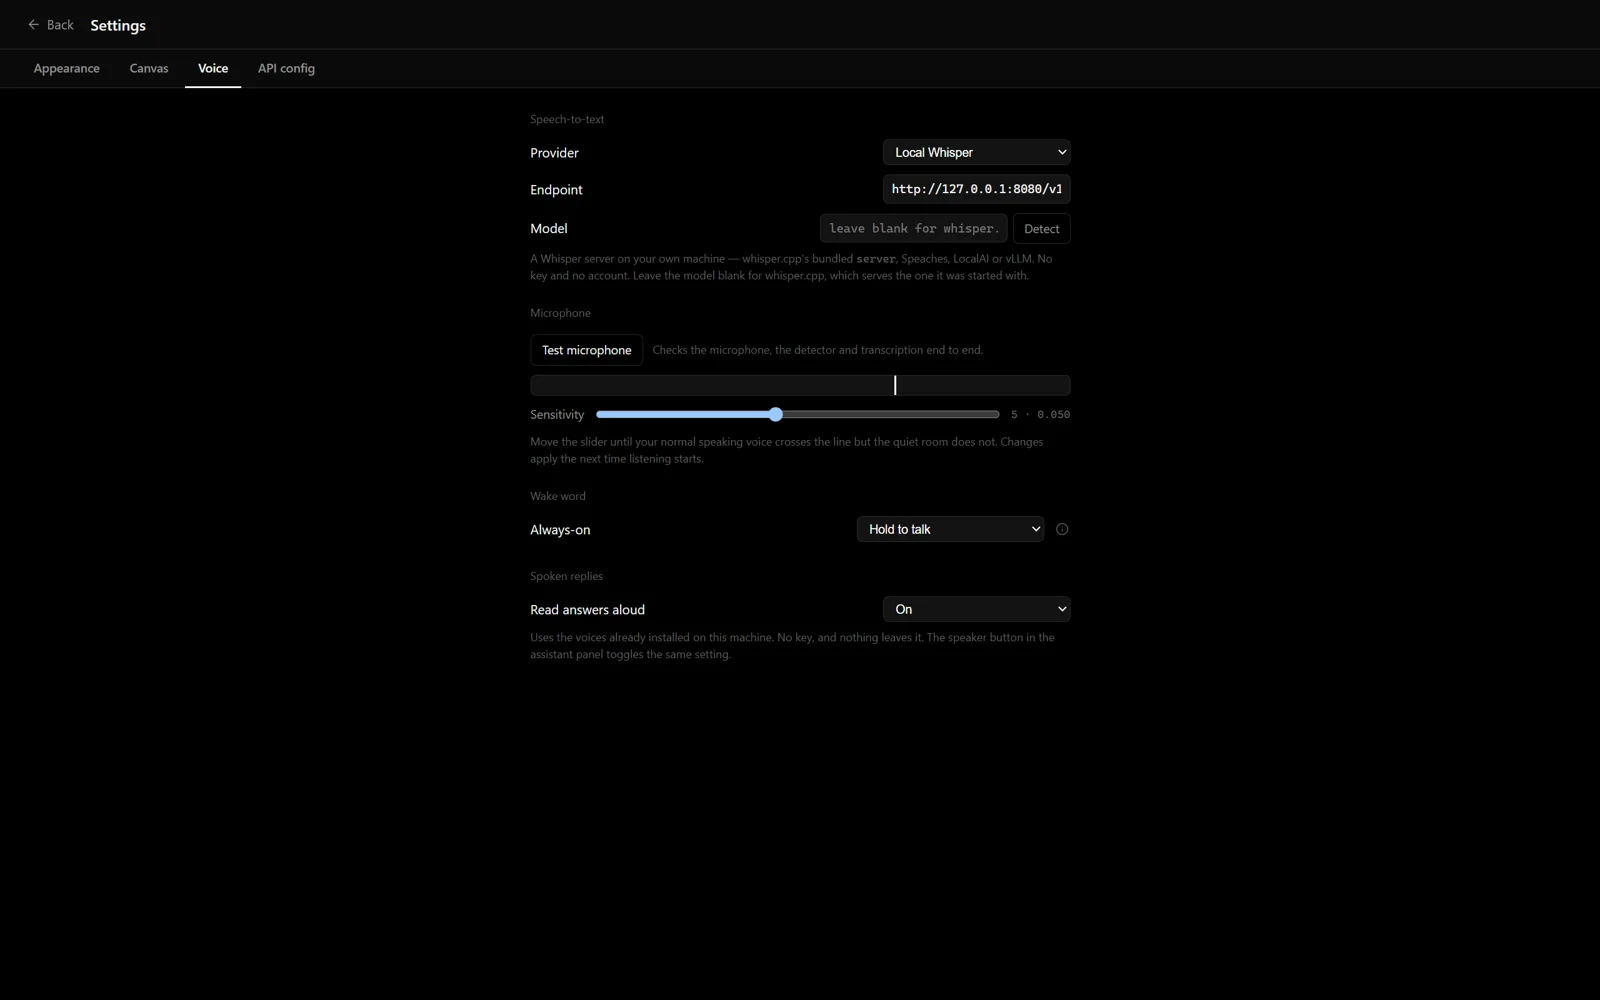Click the 'Read answers aloud' label
This screenshot has width=1600, height=1000.
tap(587, 609)
